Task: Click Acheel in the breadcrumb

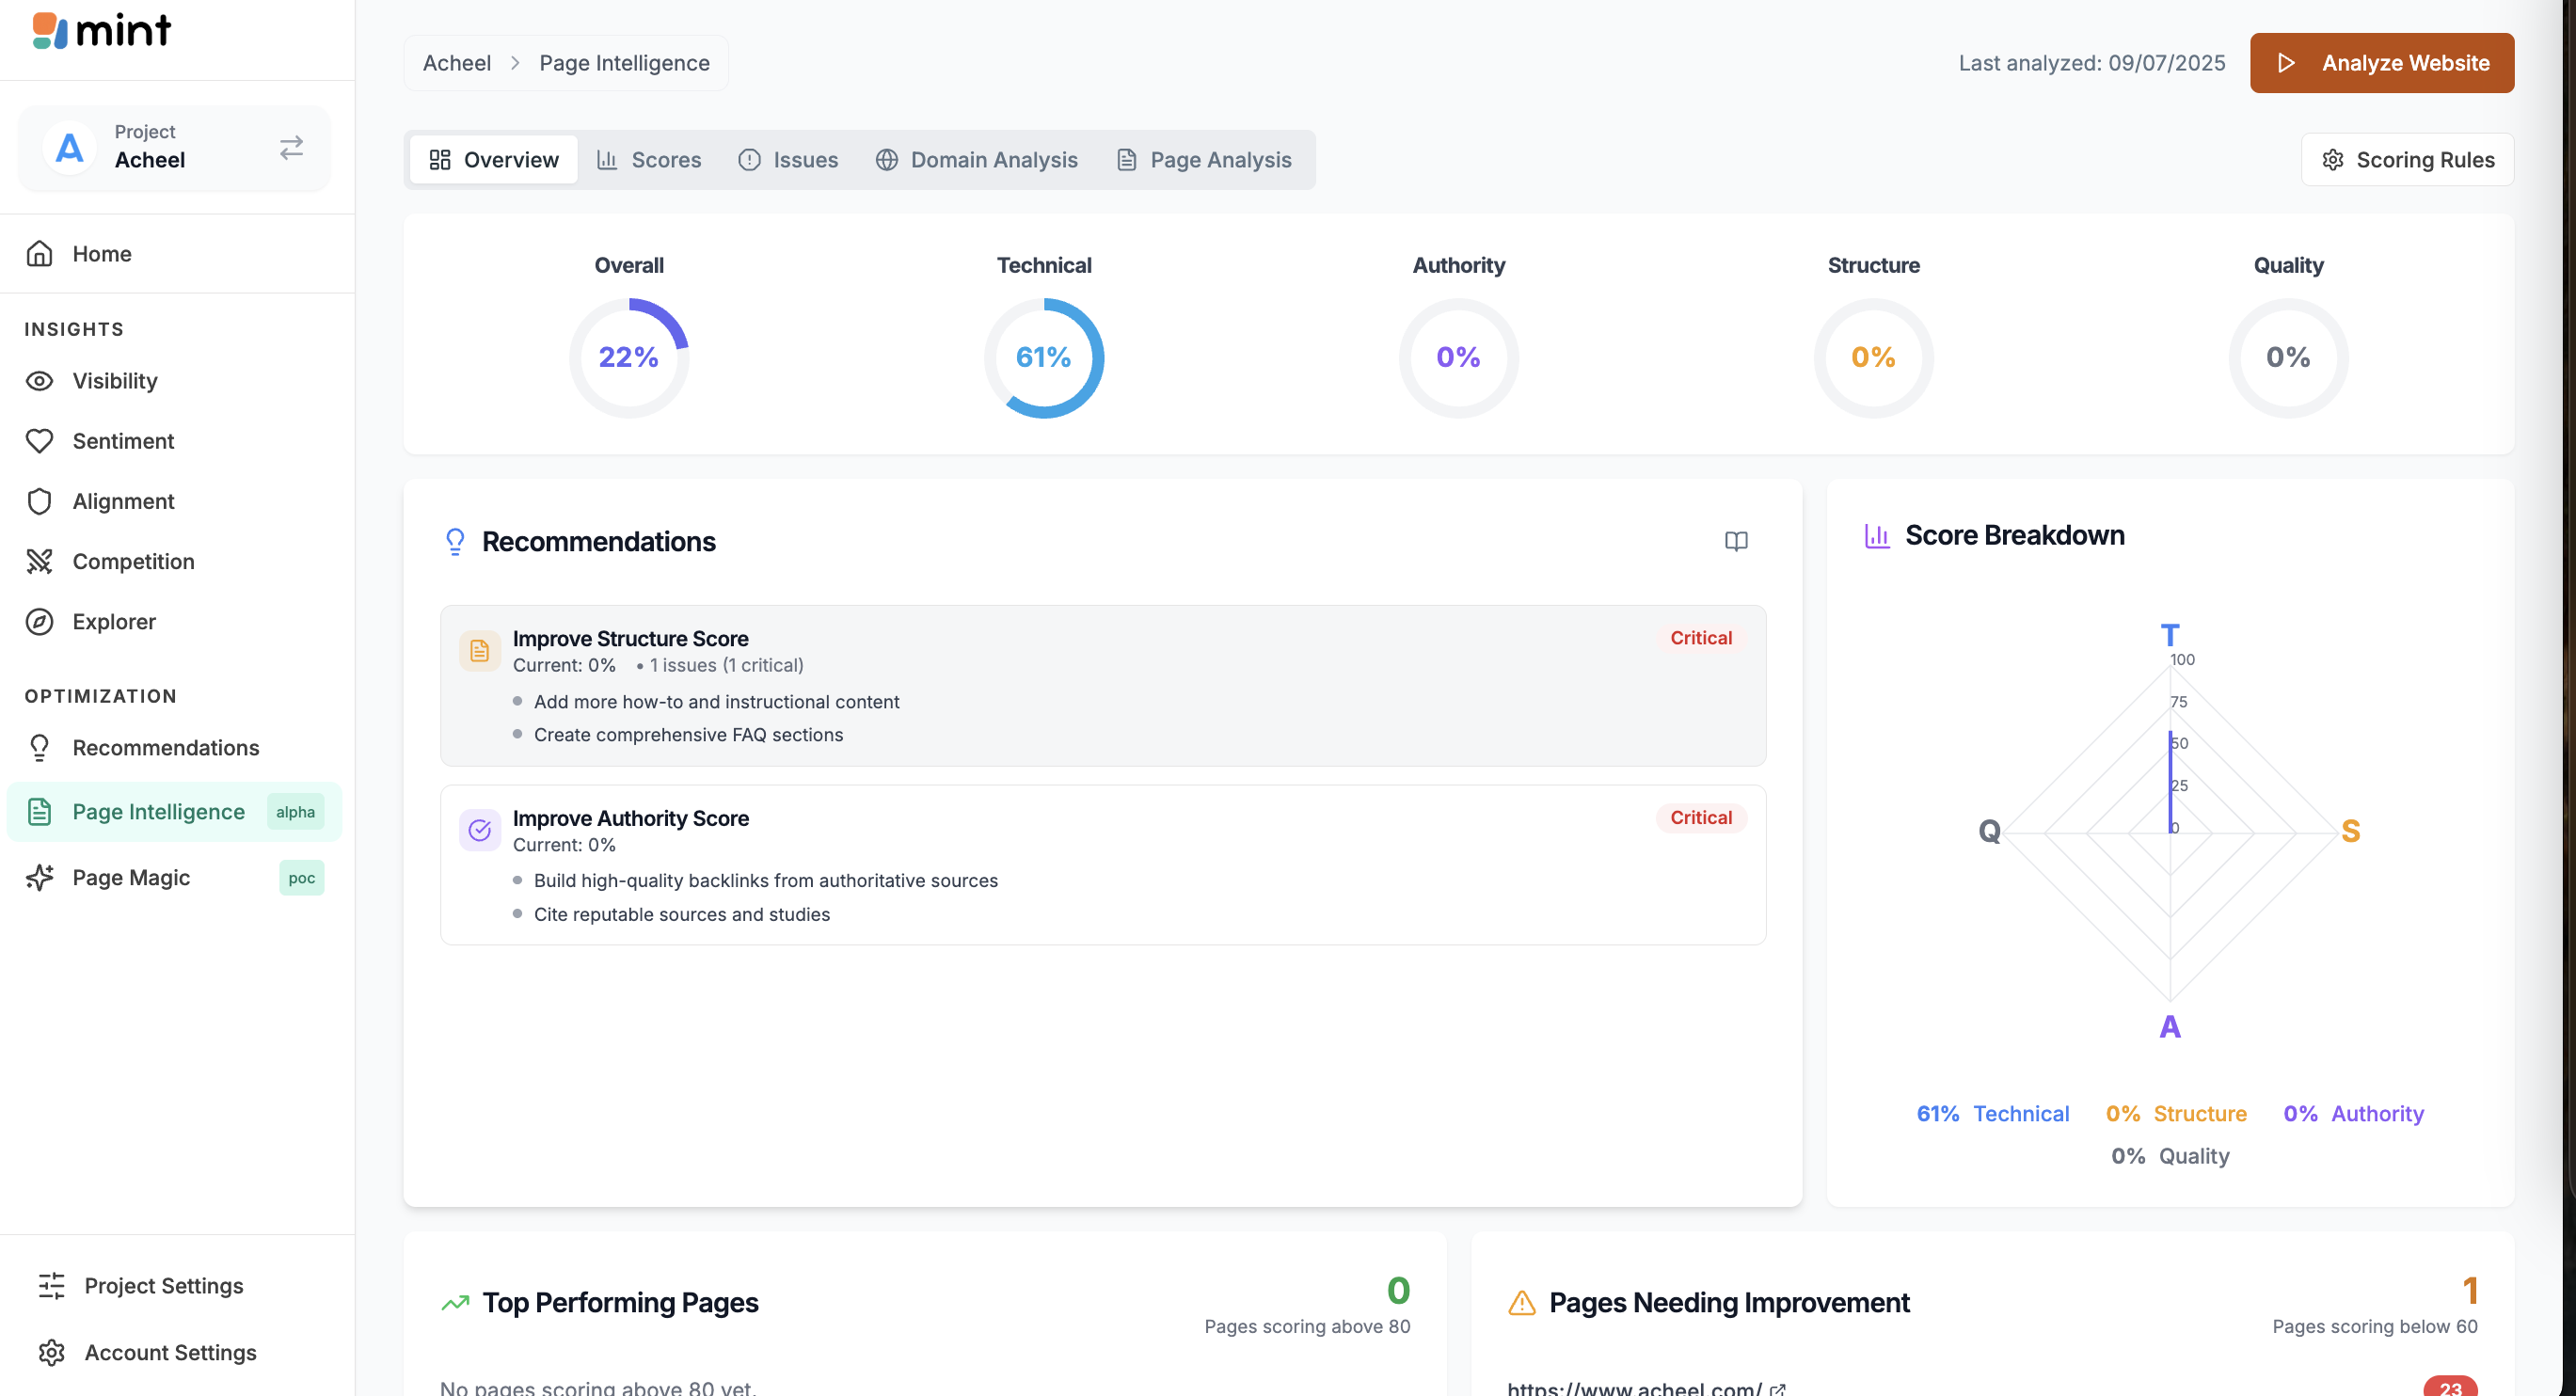Action: coord(456,63)
